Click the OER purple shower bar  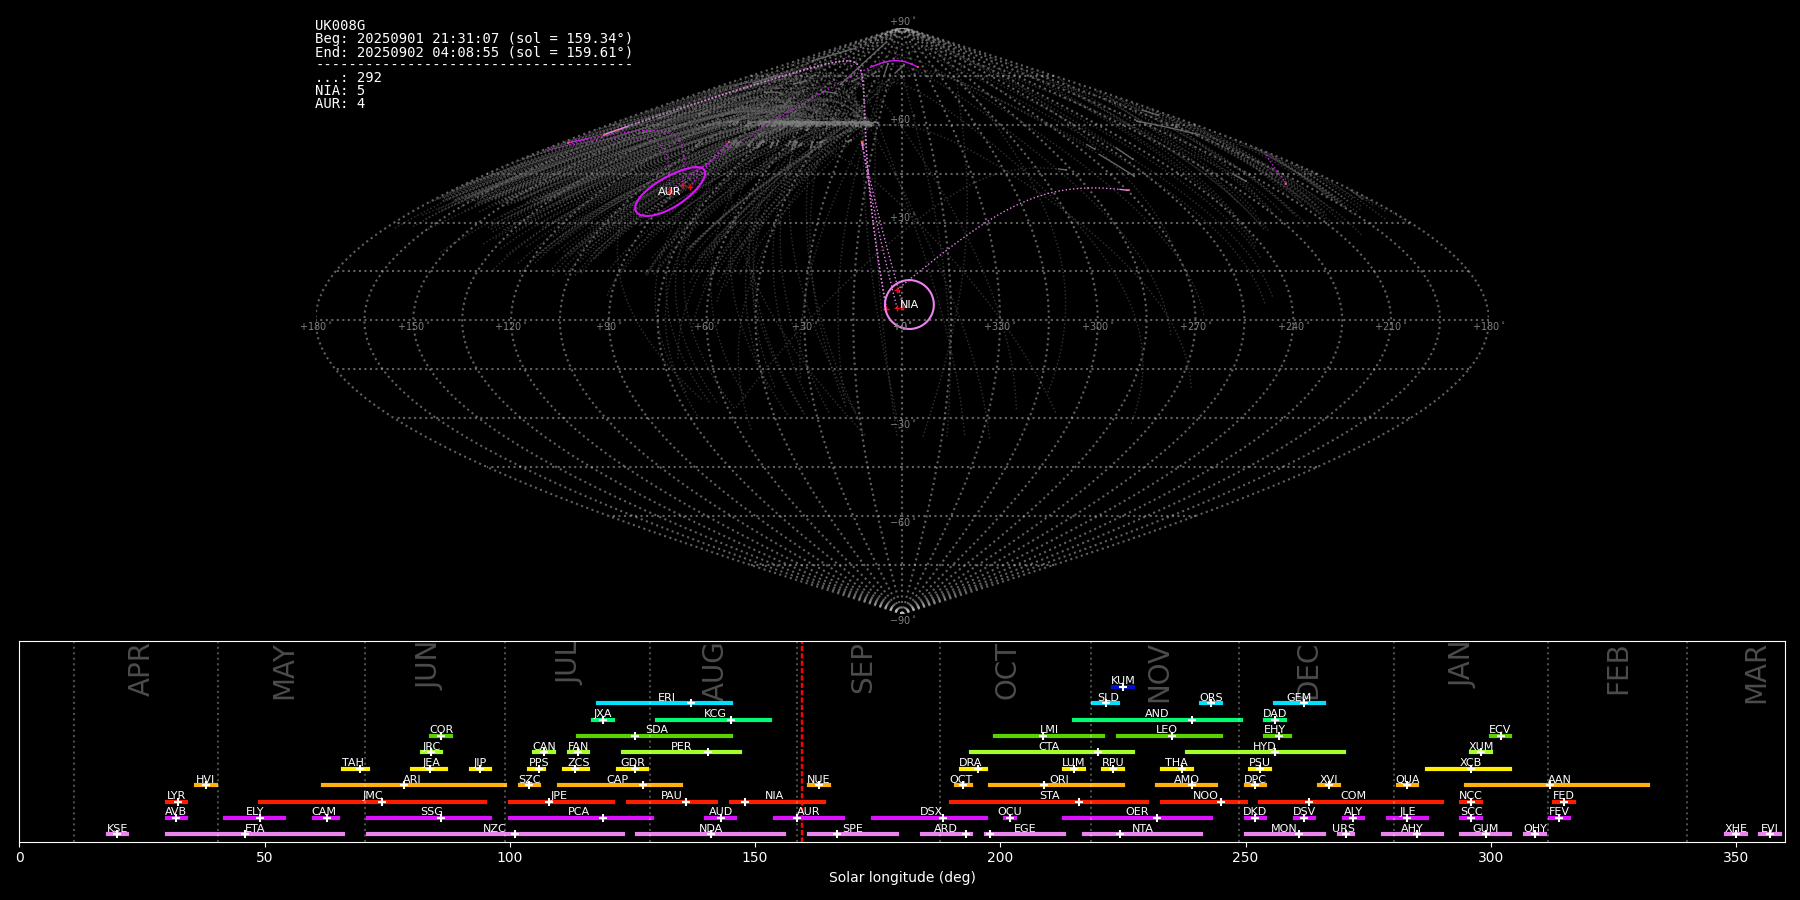pos(1137,818)
